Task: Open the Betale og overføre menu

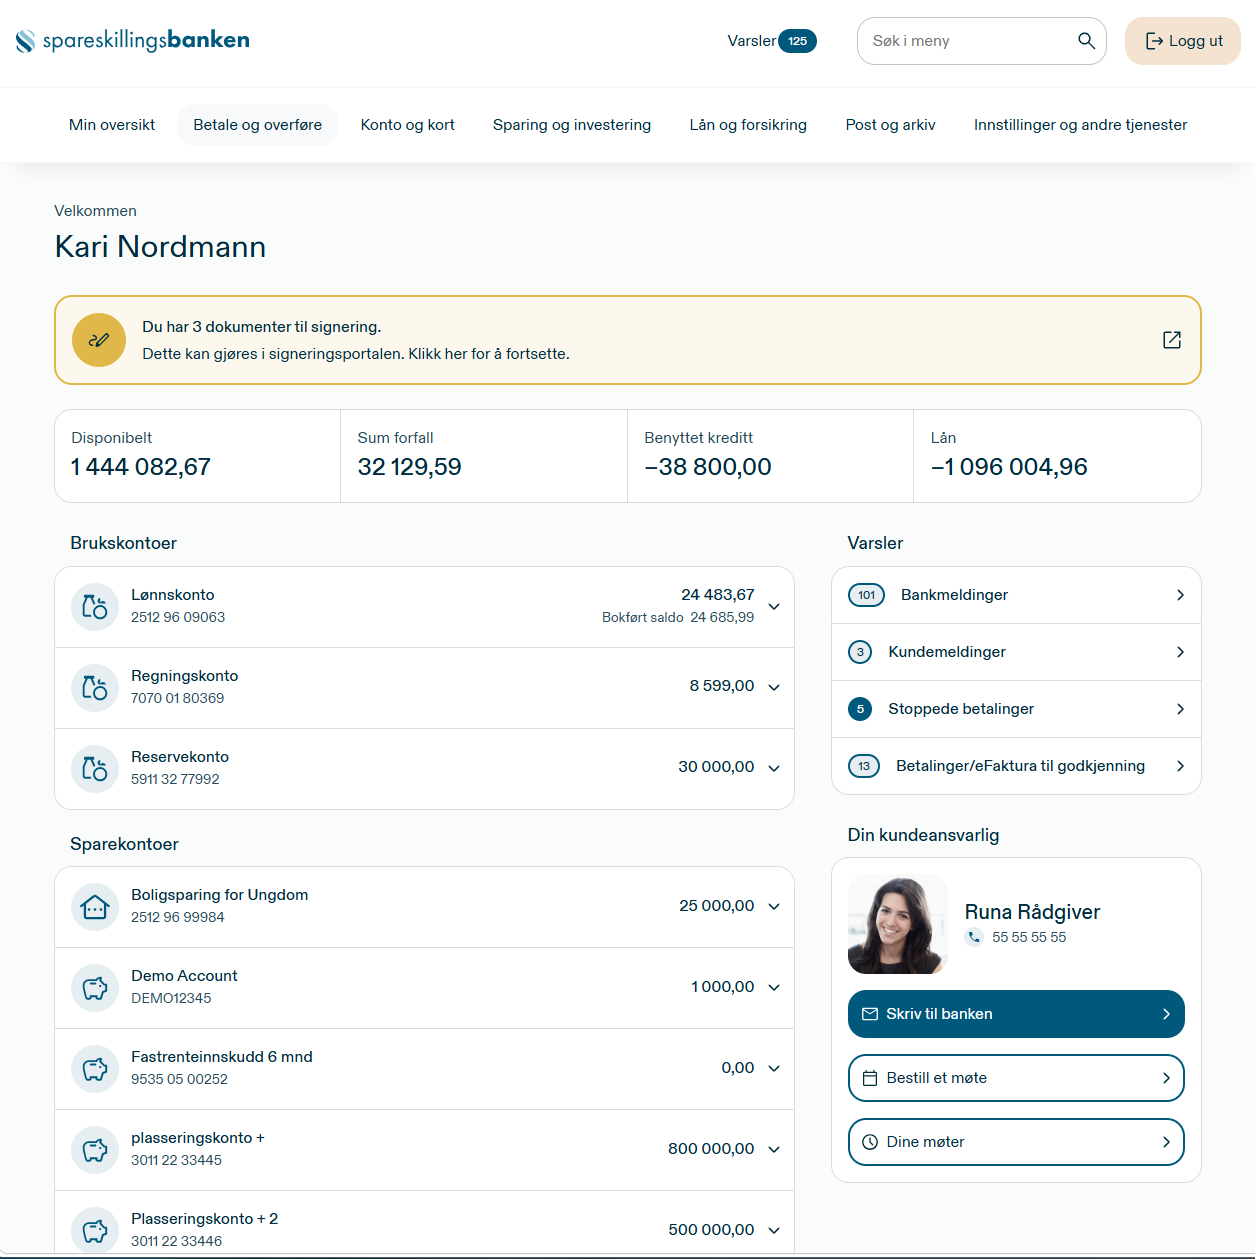Action: click(258, 125)
